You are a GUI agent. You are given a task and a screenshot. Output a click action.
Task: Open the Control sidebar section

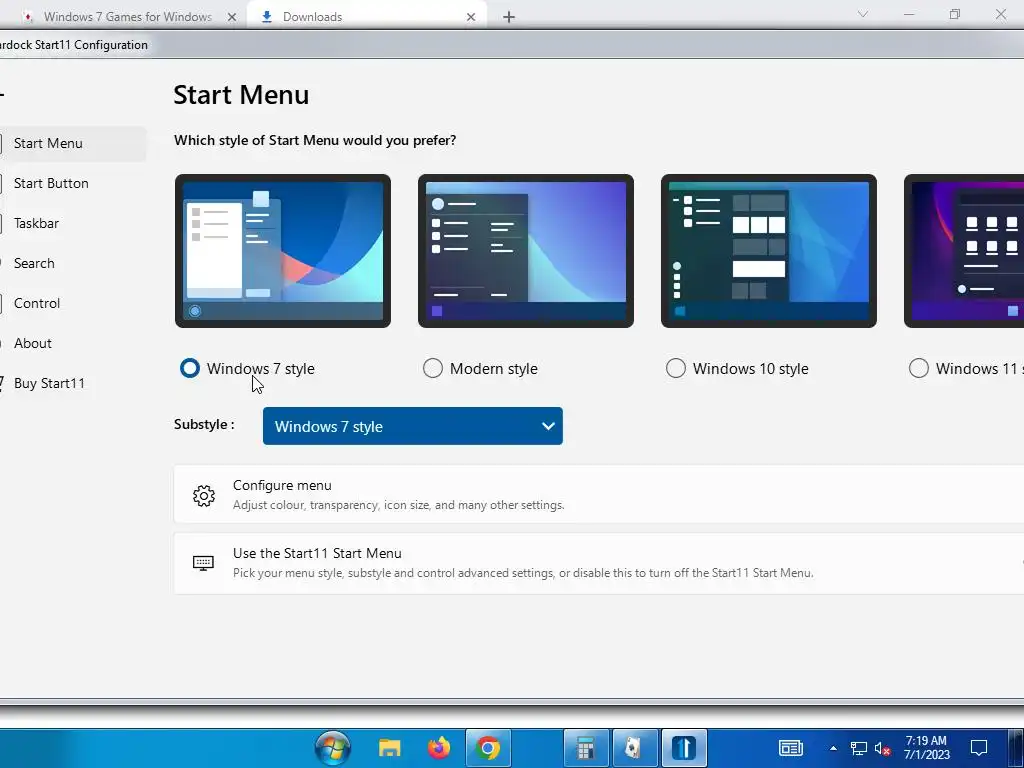pos(73,303)
